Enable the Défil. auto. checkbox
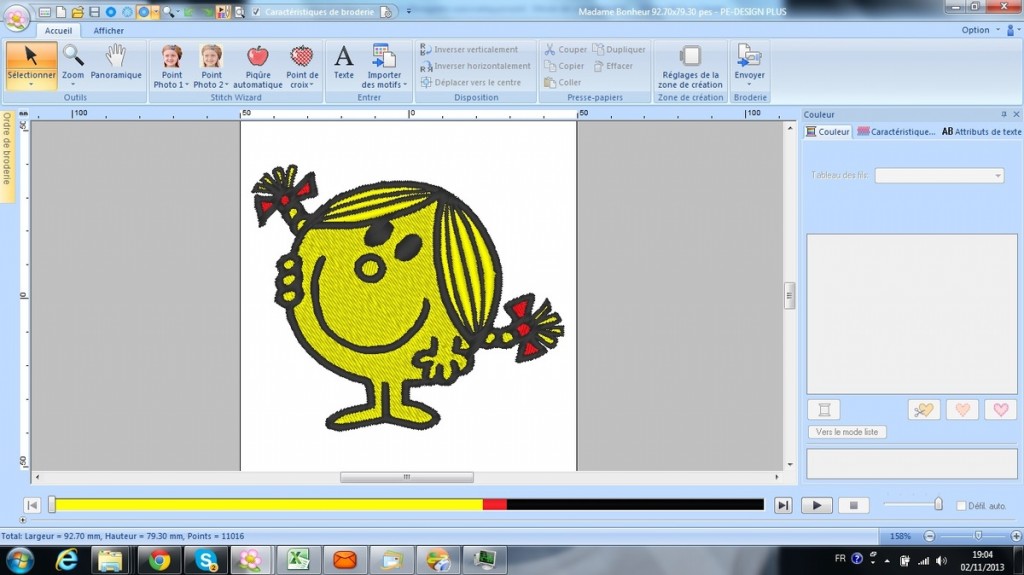Viewport: 1024px width, 575px height. (962, 506)
